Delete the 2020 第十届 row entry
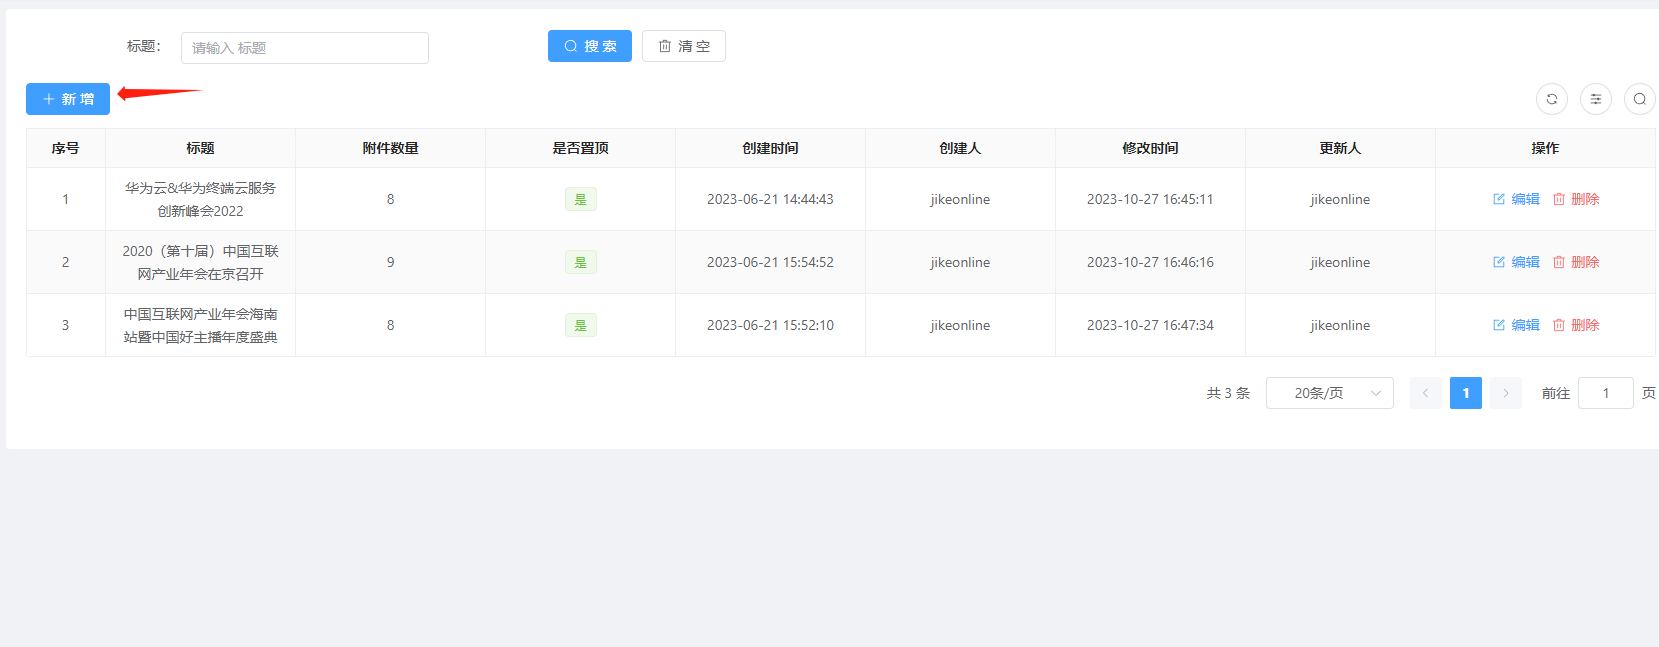Image resolution: width=1659 pixels, height=647 pixels. coord(1576,262)
